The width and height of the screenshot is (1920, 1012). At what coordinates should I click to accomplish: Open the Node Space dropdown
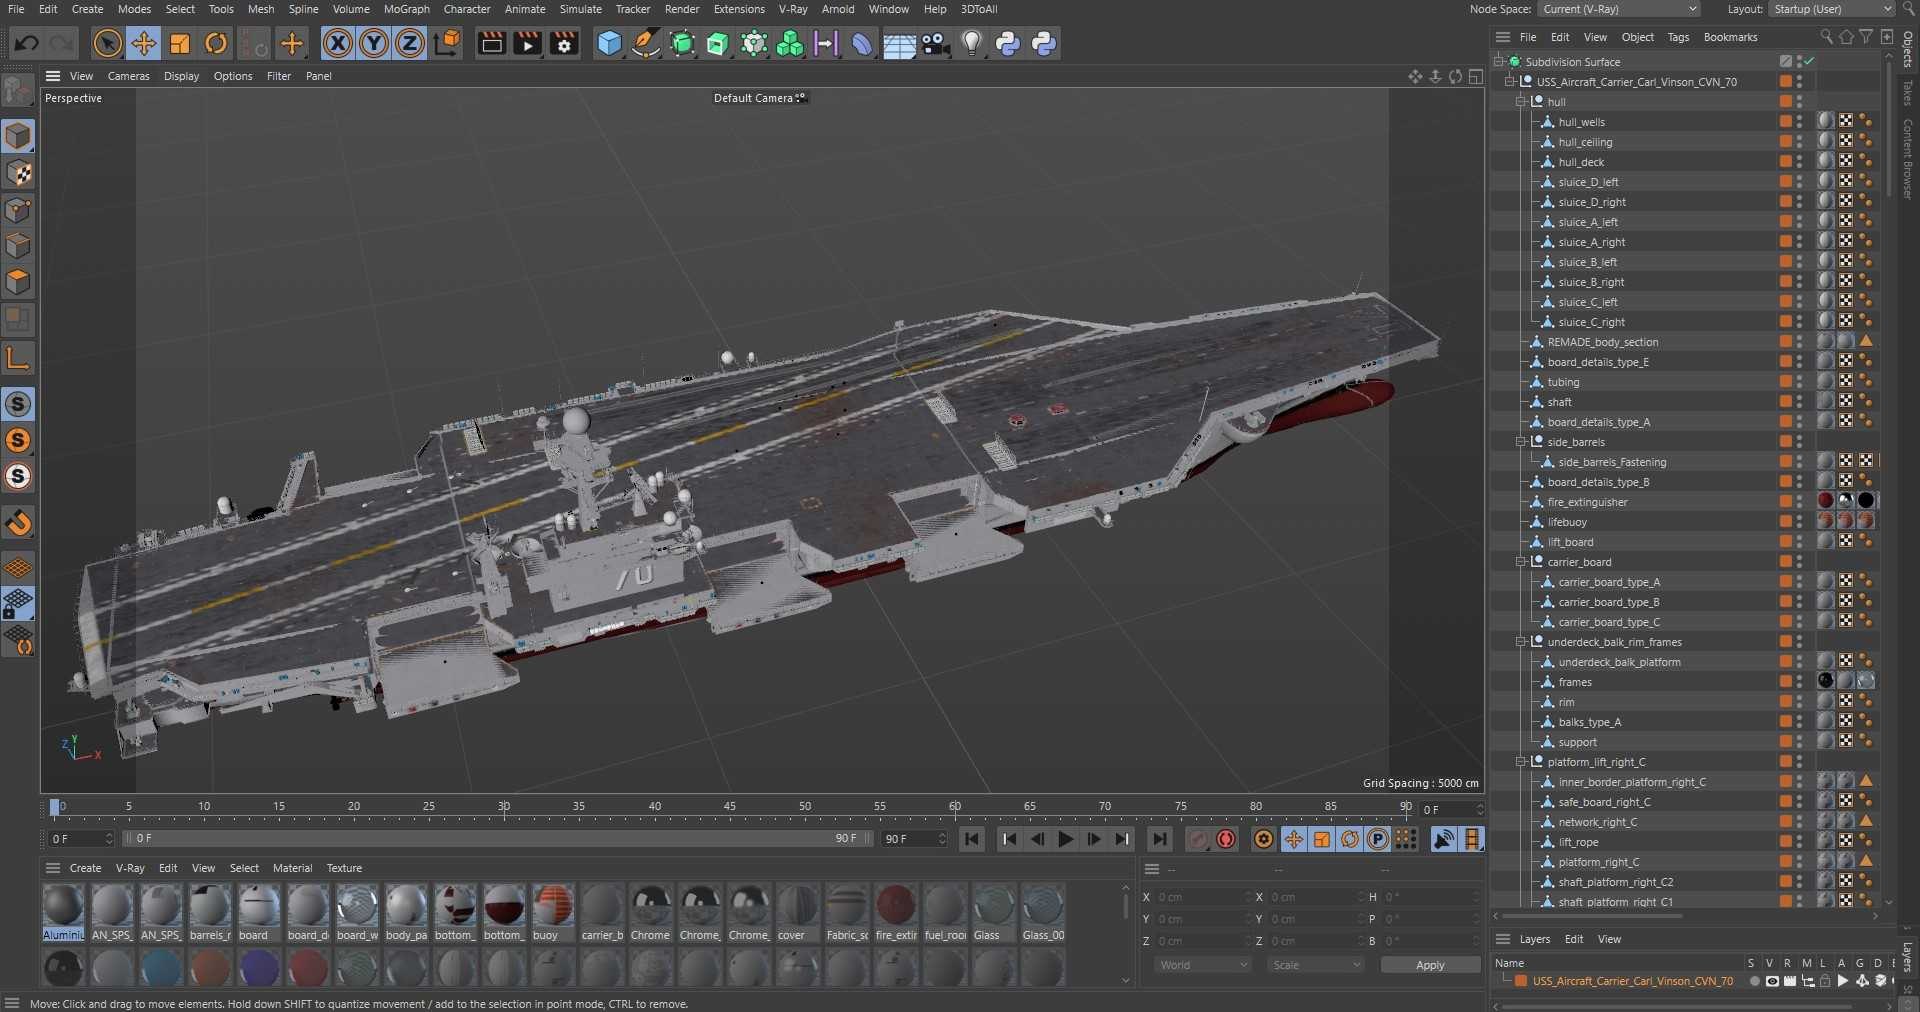coord(1619,9)
